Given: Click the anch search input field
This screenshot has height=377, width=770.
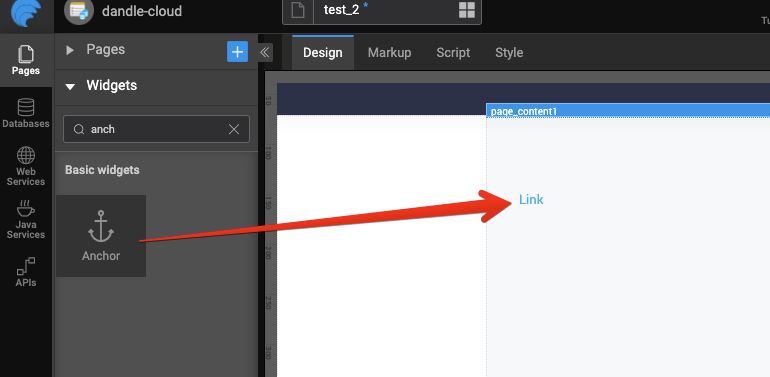Looking at the screenshot, I should 156,129.
